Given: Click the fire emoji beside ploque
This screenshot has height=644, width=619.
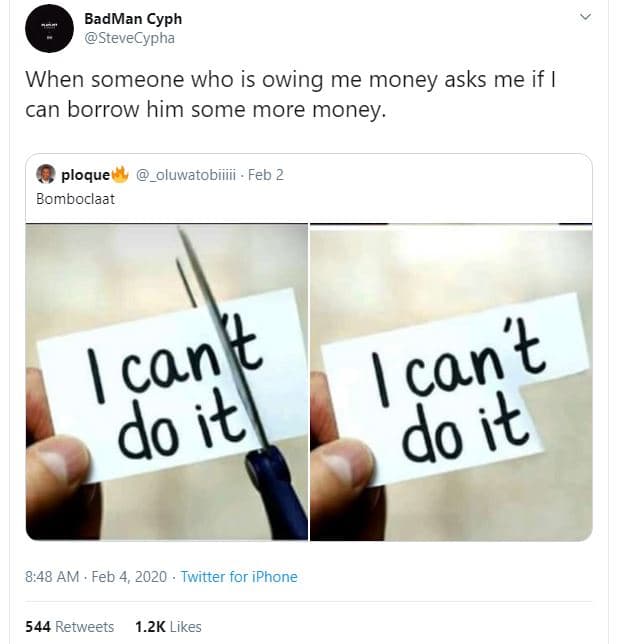Looking at the screenshot, I should click(121, 174).
